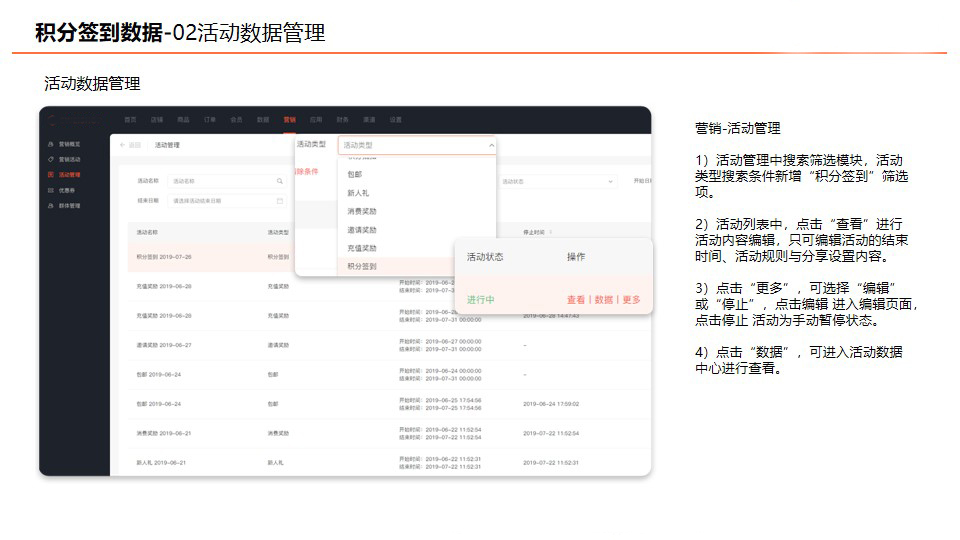The height and width of the screenshot is (540, 960).
Task: Choose 充值奖励 in the activity type list
Action: [362, 248]
